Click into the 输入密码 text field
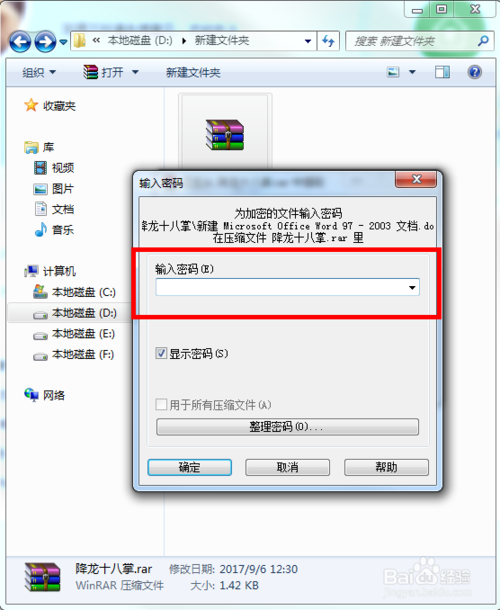The width and height of the screenshot is (500, 610). pyautogui.click(x=281, y=287)
